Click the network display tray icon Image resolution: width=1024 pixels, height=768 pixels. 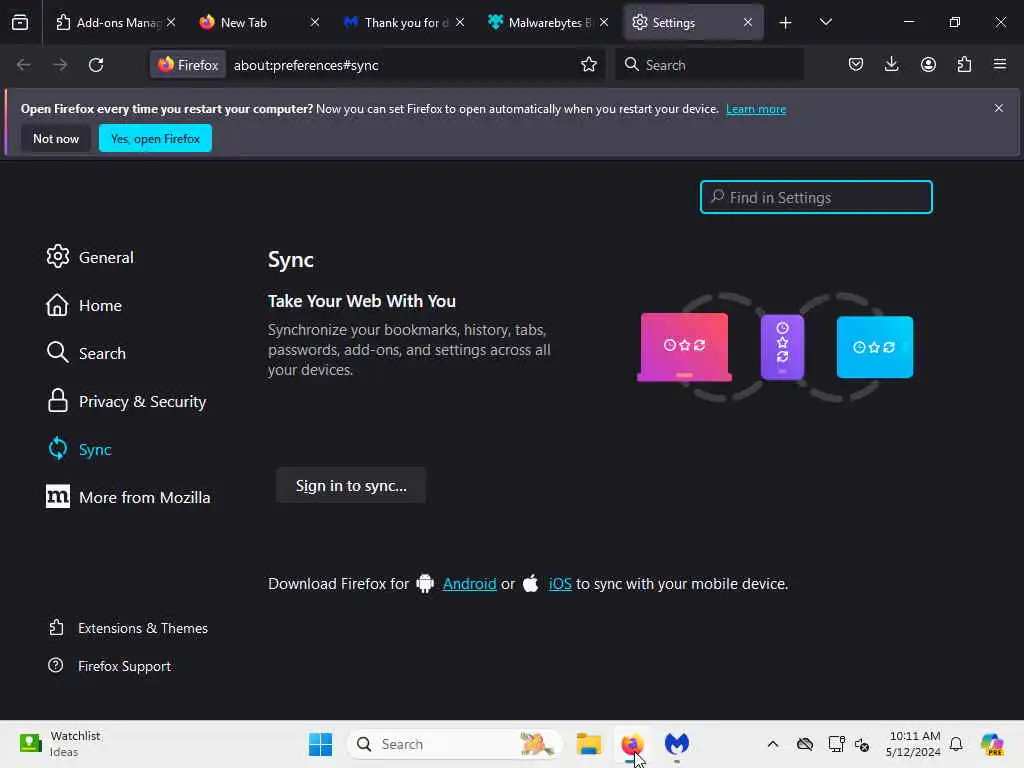[x=837, y=744]
